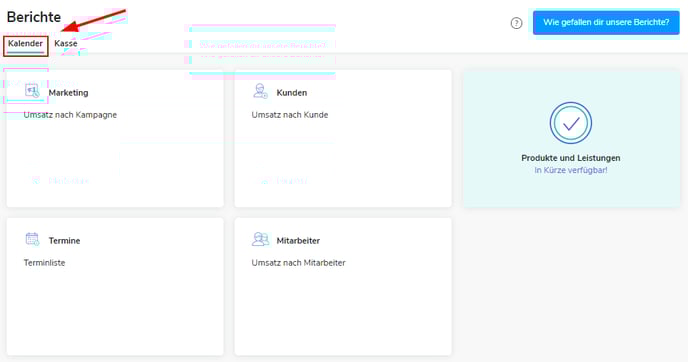Click the Mitarbeiter people icon
This screenshot has height=362, width=688.
(x=260, y=239)
